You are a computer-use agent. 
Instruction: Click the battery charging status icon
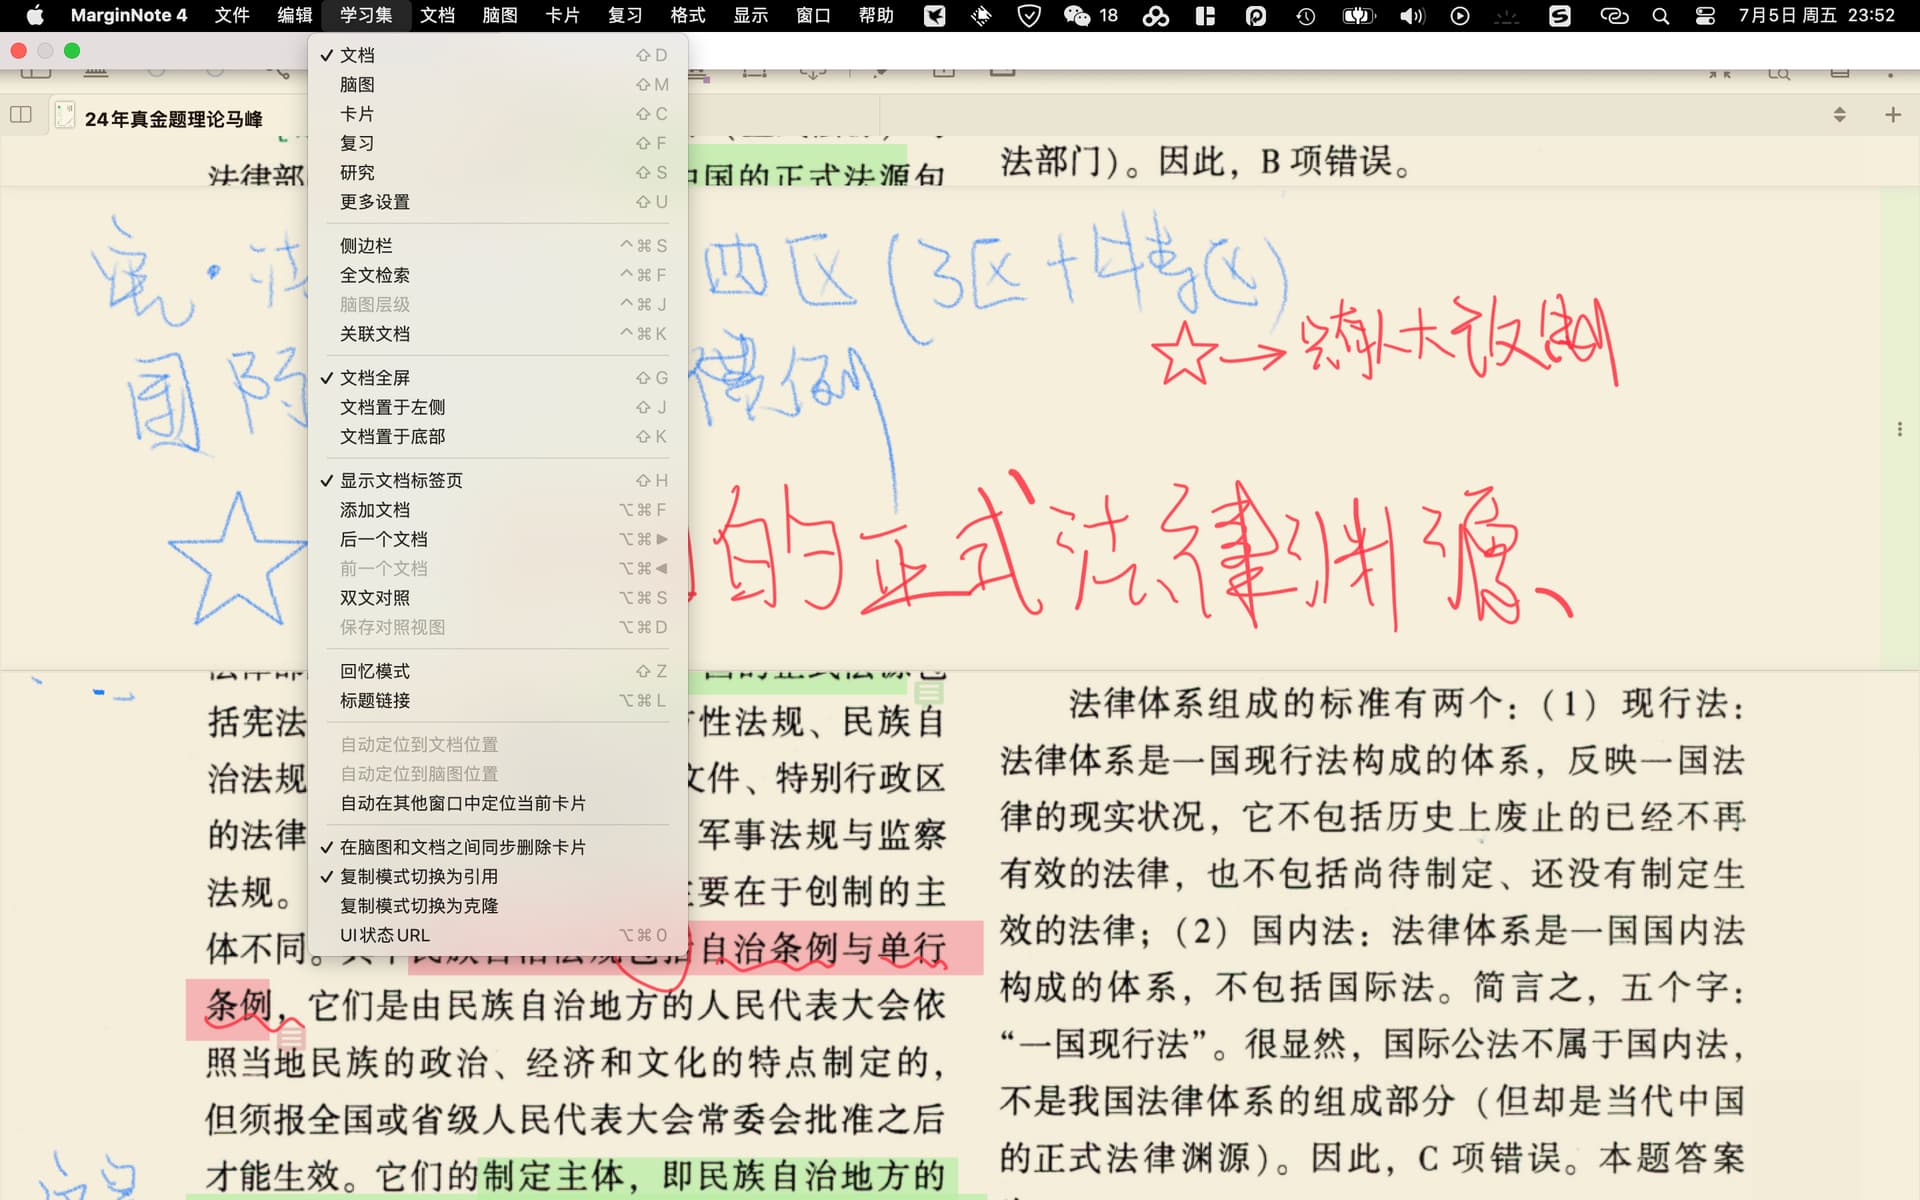click(x=1358, y=15)
